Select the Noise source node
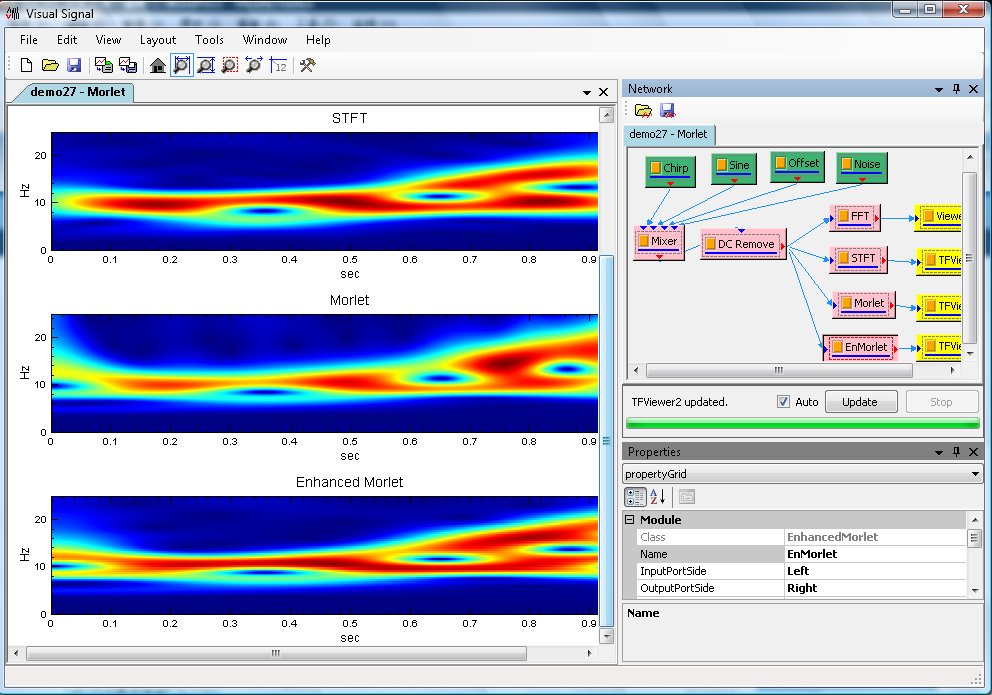Image resolution: width=992 pixels, height=695 pixels. click(x=862, y=167)
